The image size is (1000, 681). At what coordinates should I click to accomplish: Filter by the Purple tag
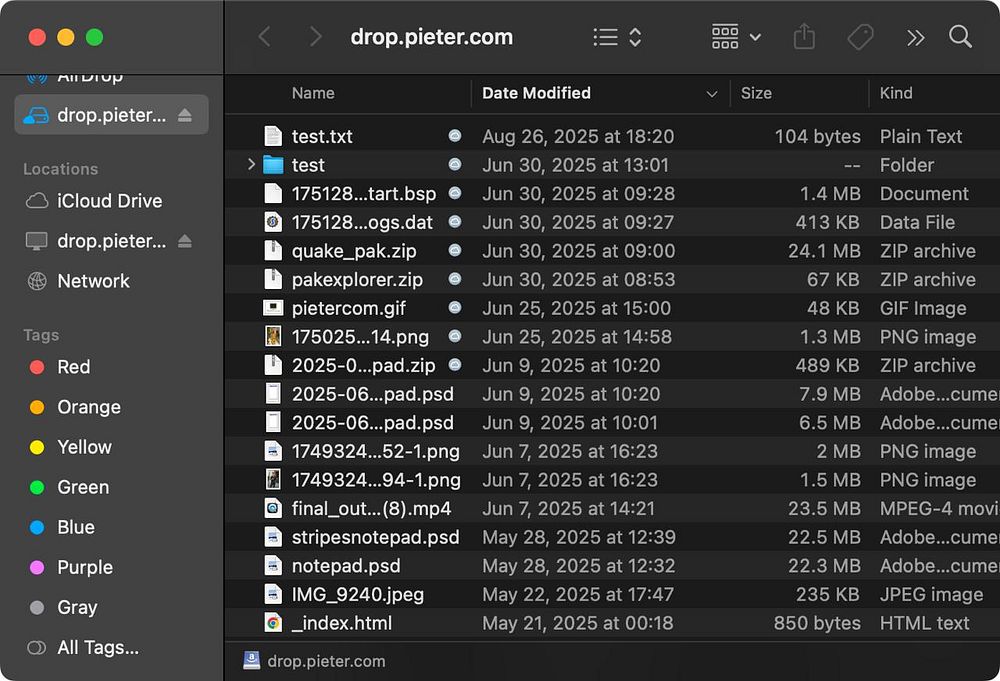[x=71, y=568]
